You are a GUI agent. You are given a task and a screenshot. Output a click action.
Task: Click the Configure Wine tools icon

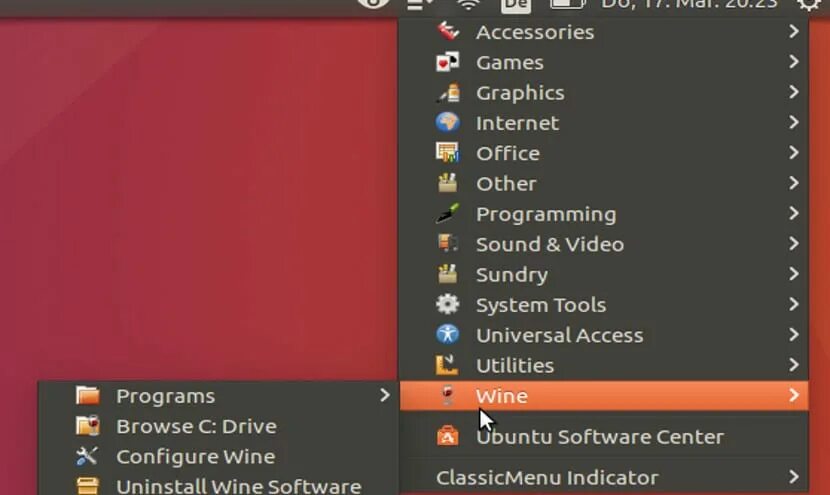point(87,456)
